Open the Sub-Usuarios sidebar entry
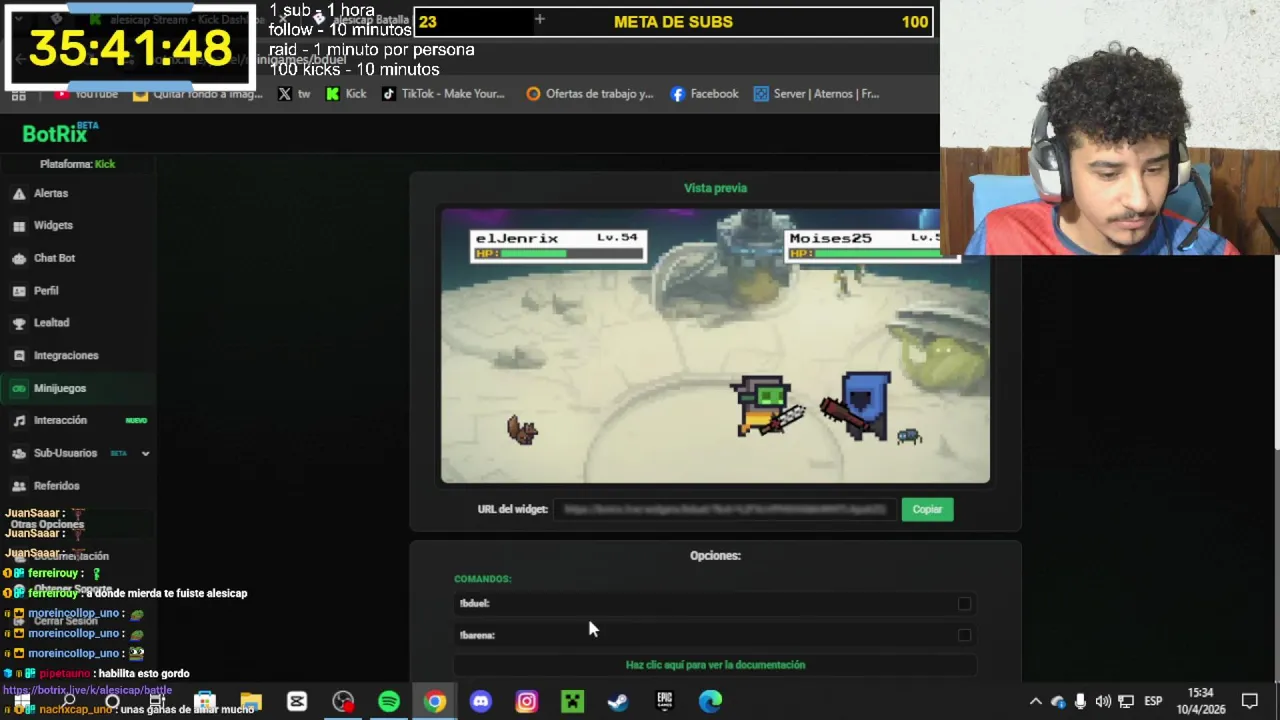Viewport: 1280px width, 720px height. (x=65, y=453)
